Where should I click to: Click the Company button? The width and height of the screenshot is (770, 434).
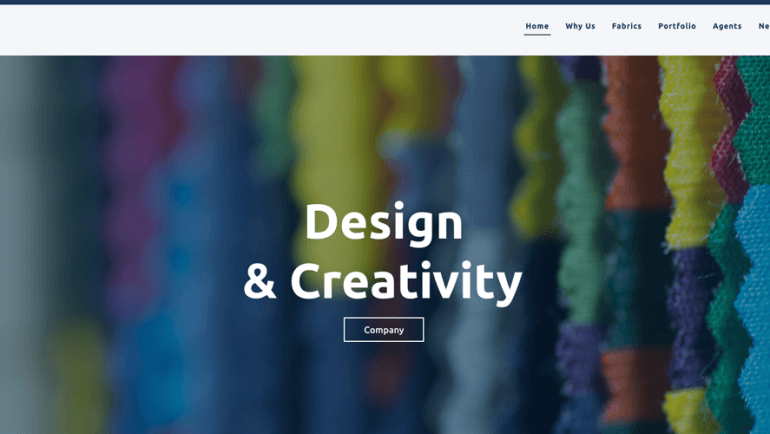tap(384, 329)
